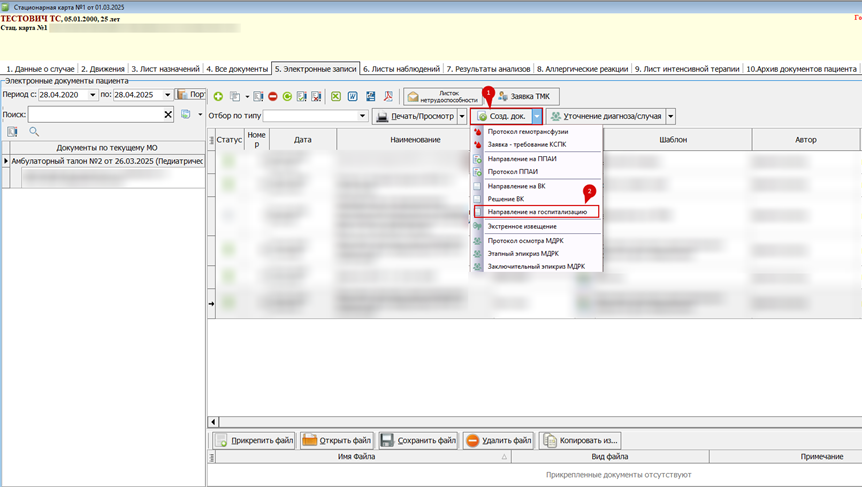Choose Направление на ППАИ menu item
Screen dimensions: 862x487
(537, 159)
